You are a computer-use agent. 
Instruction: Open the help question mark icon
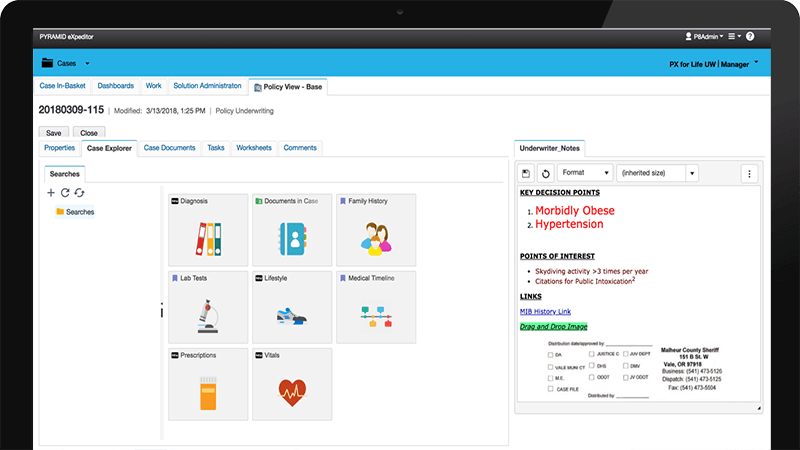click(x=750, y=36)
